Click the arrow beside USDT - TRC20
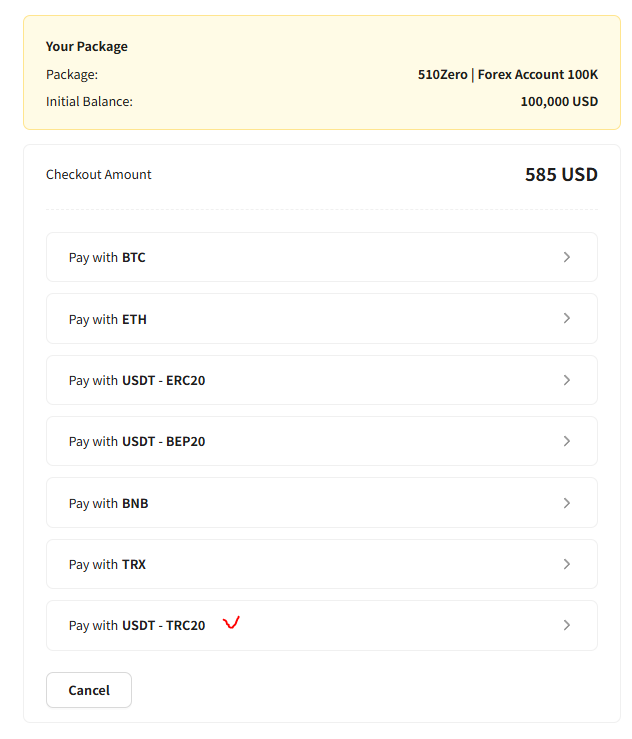The width and height of the screenshot is (632, 739). click(567, 625)
